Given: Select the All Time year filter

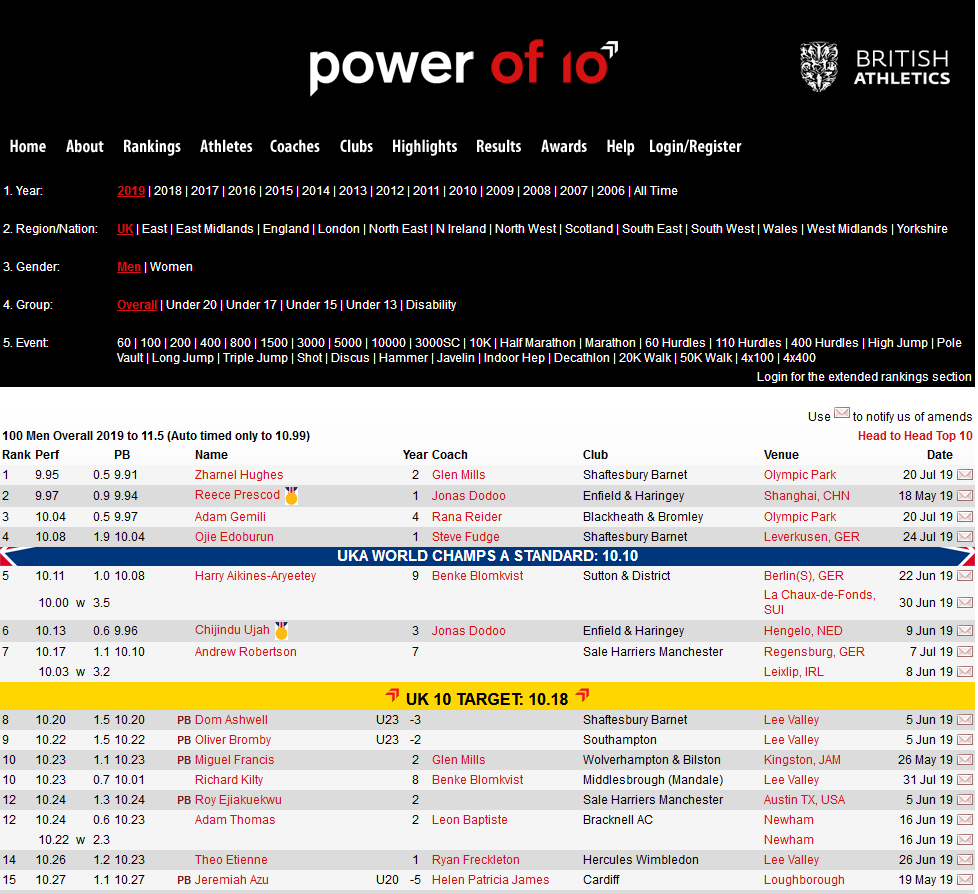Looking at the screenshot, I should click(x=656, y=191).
